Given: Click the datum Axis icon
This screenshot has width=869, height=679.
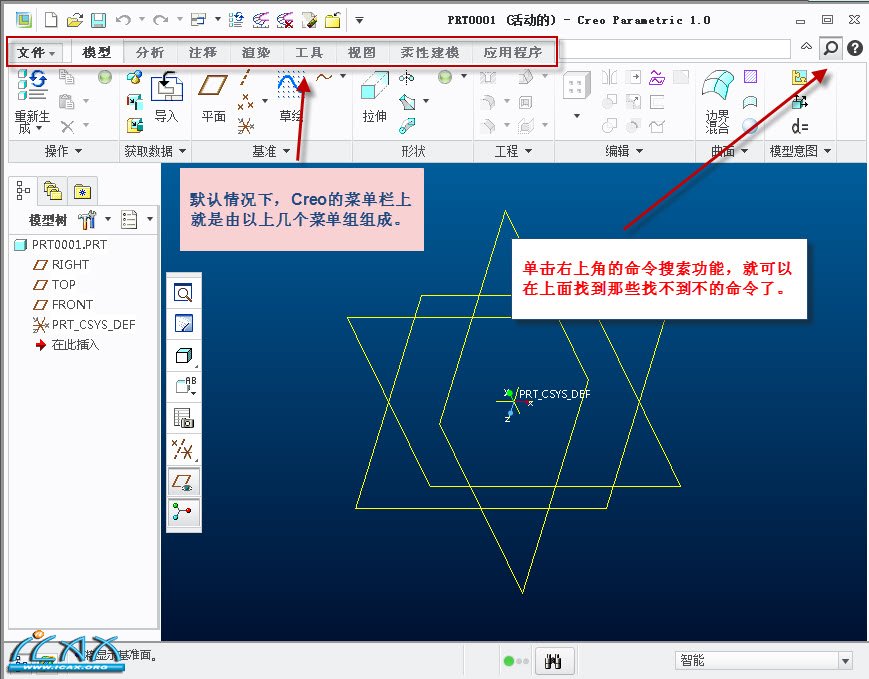Looking at the screenshot, I should [245, 76].
